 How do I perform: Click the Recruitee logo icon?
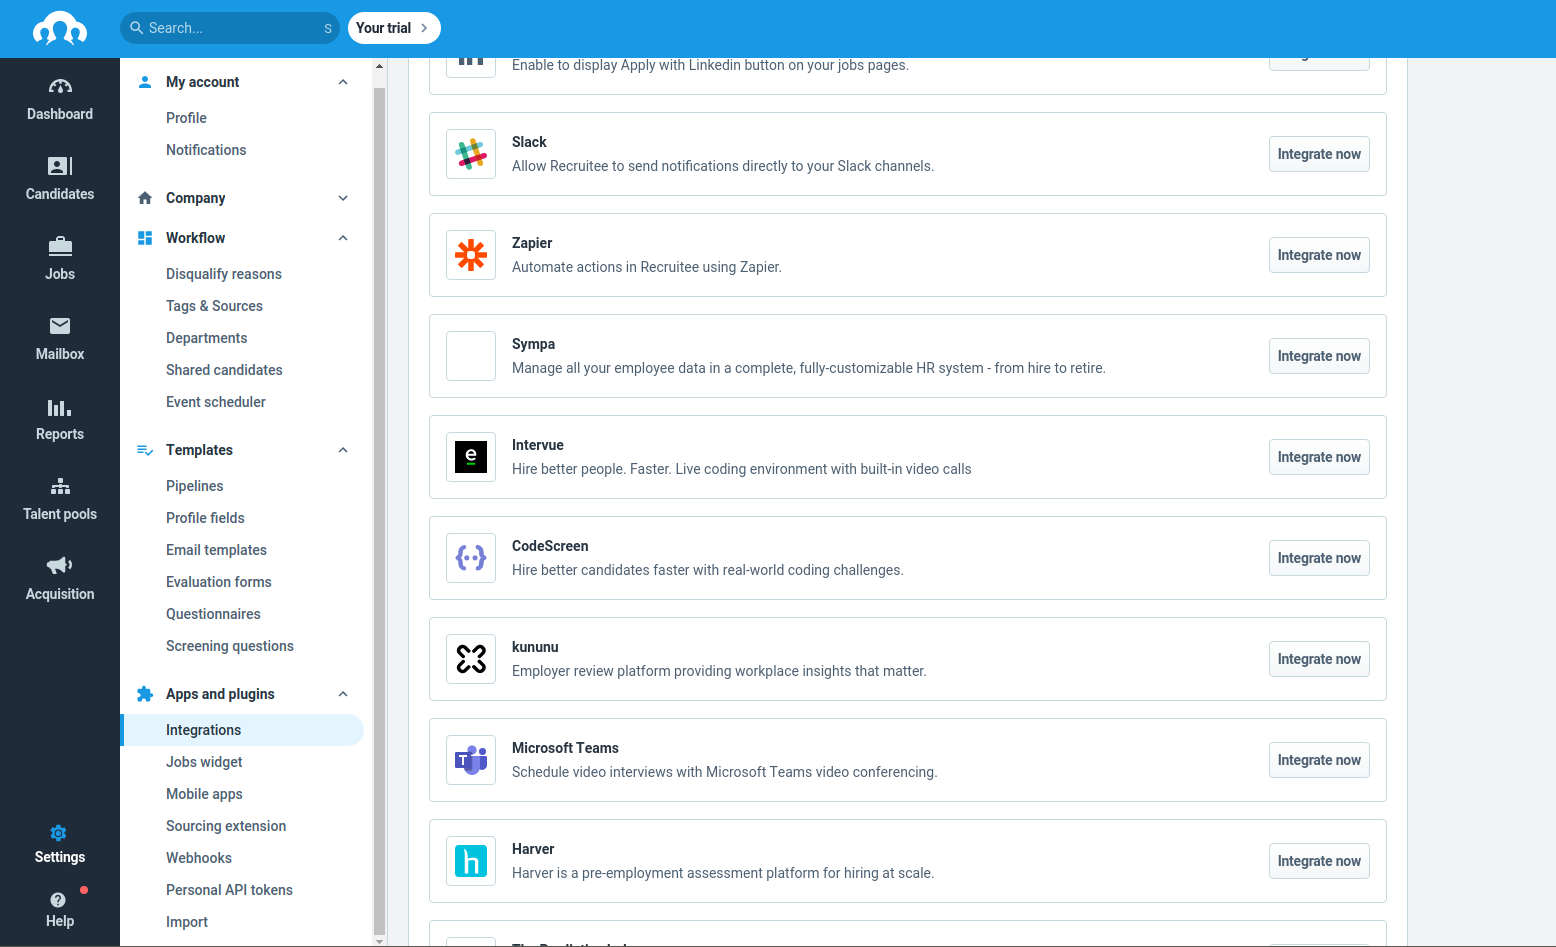pos(60,29)
